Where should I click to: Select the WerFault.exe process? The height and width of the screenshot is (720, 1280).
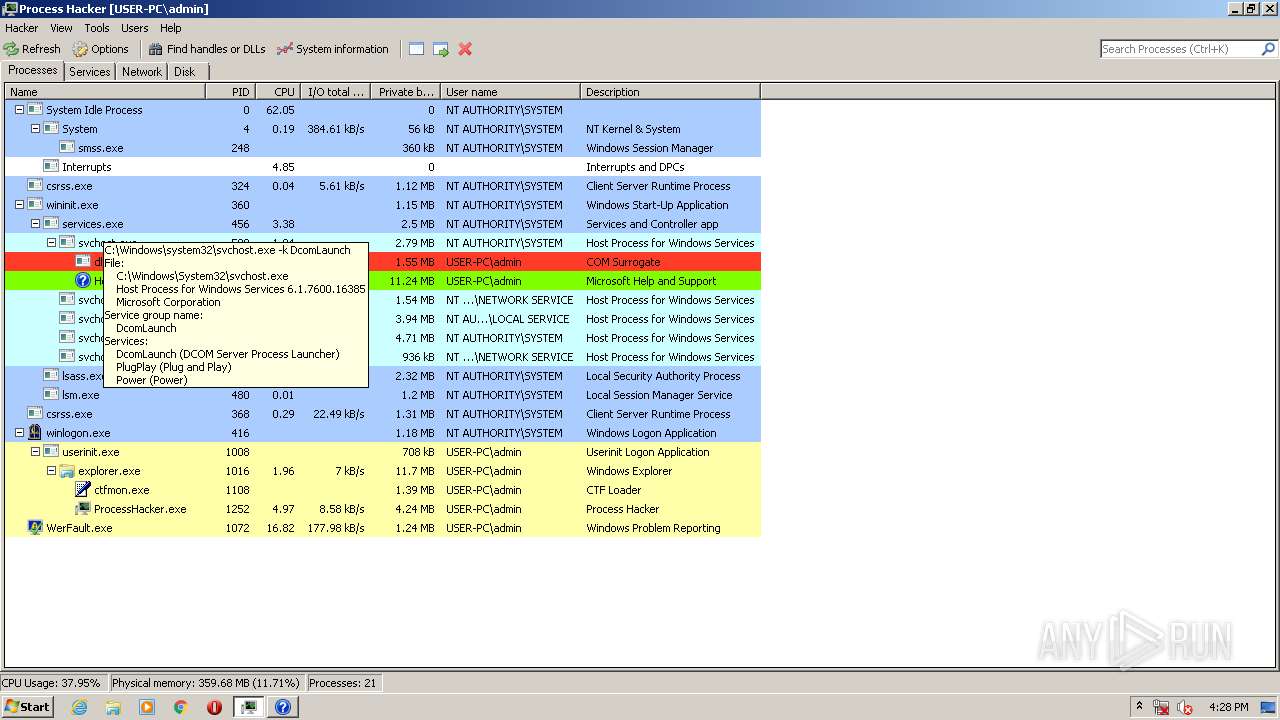pyautogui.click(x=383, y=528)
